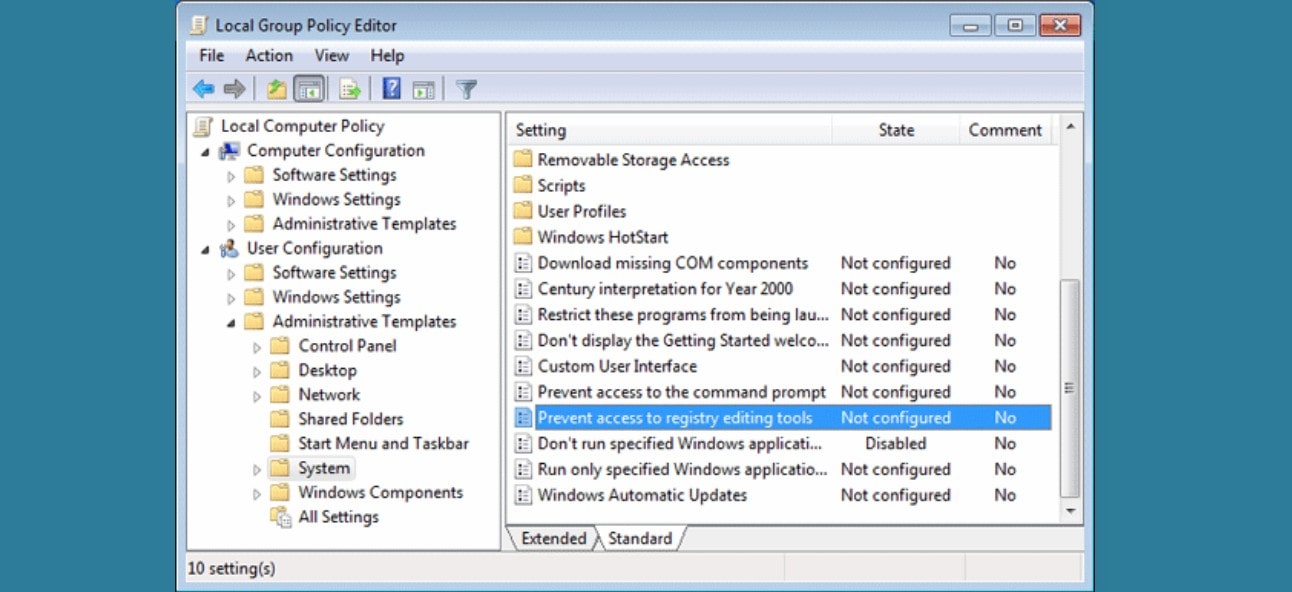Toggle the Show/Hide Console Tree icon
The image size is (1292, 592).
(308, 88)
